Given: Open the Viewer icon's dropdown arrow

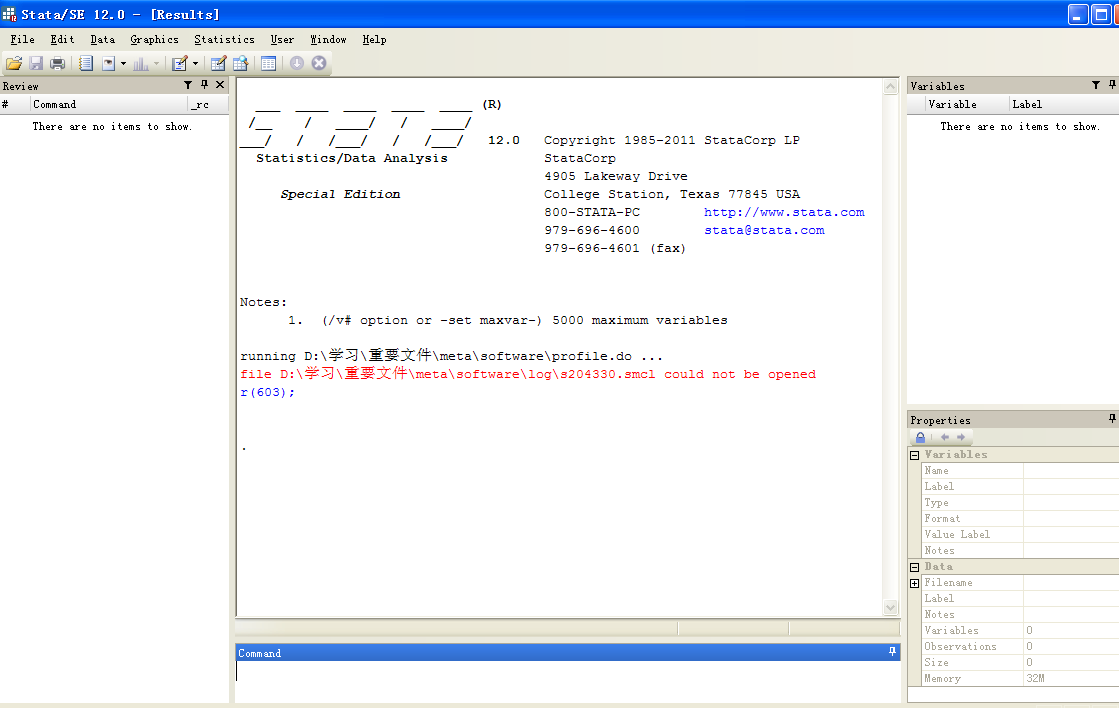Looking at the screenshot, I should click(123, 64).
